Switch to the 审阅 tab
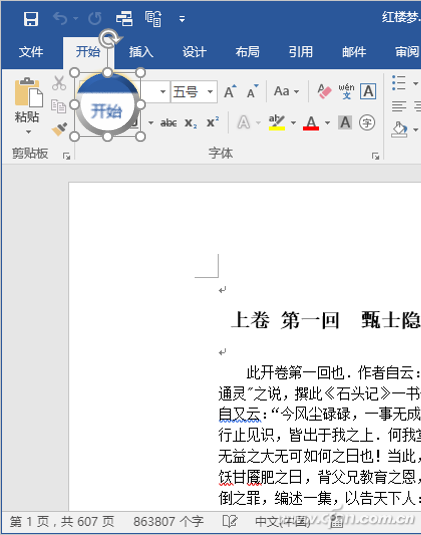 point(407,52)
